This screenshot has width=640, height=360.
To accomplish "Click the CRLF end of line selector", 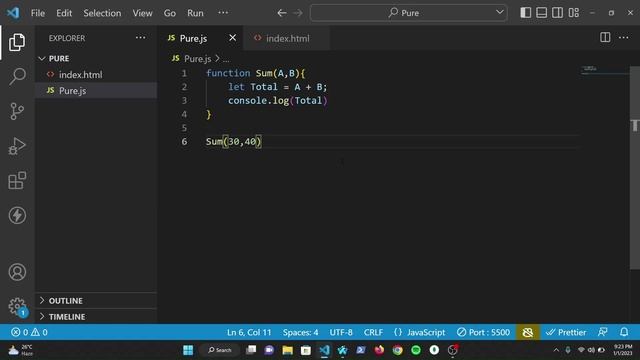I will 373,332.
